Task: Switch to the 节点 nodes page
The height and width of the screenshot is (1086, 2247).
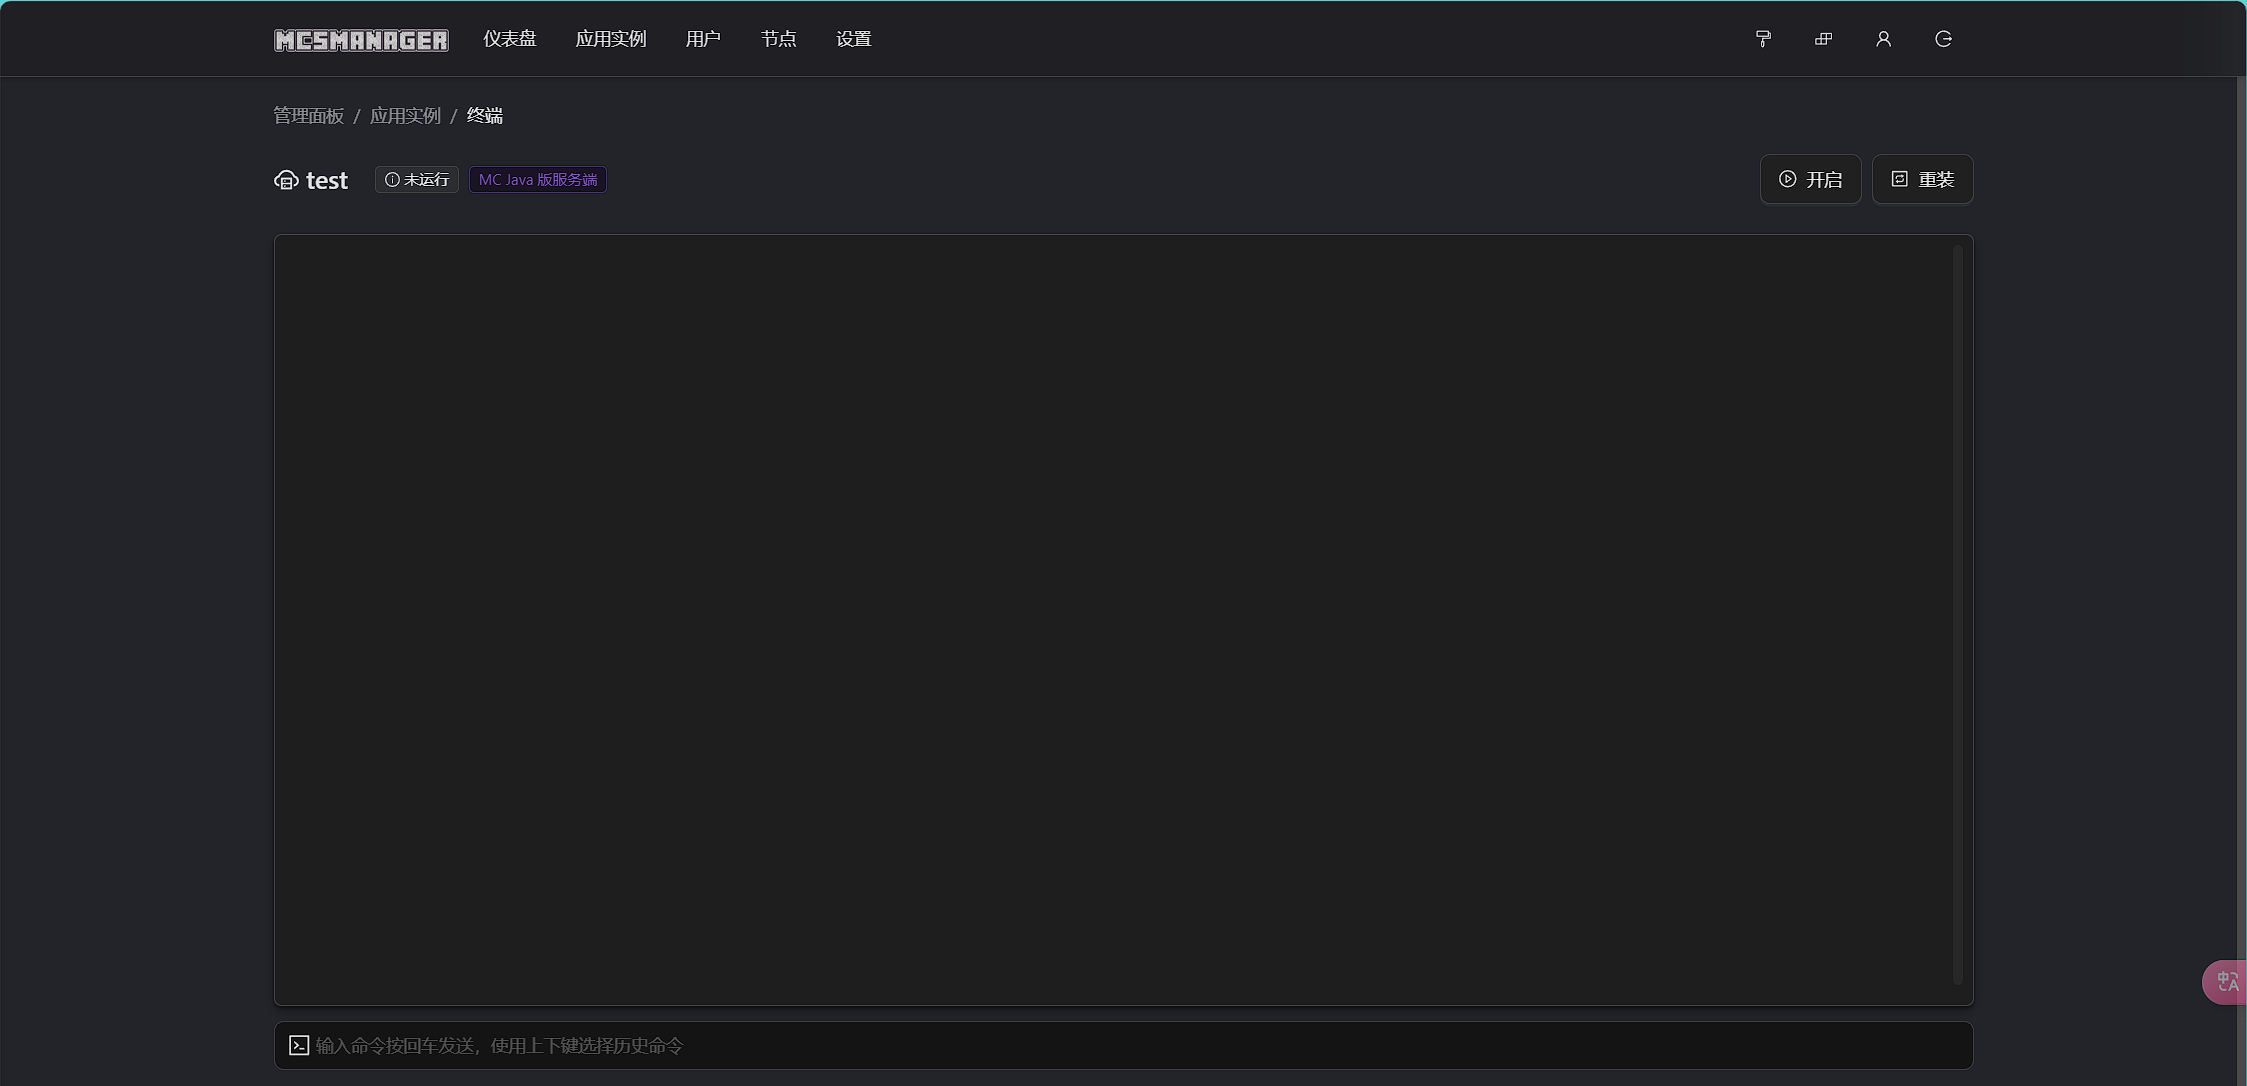Action: pos(778,39)
